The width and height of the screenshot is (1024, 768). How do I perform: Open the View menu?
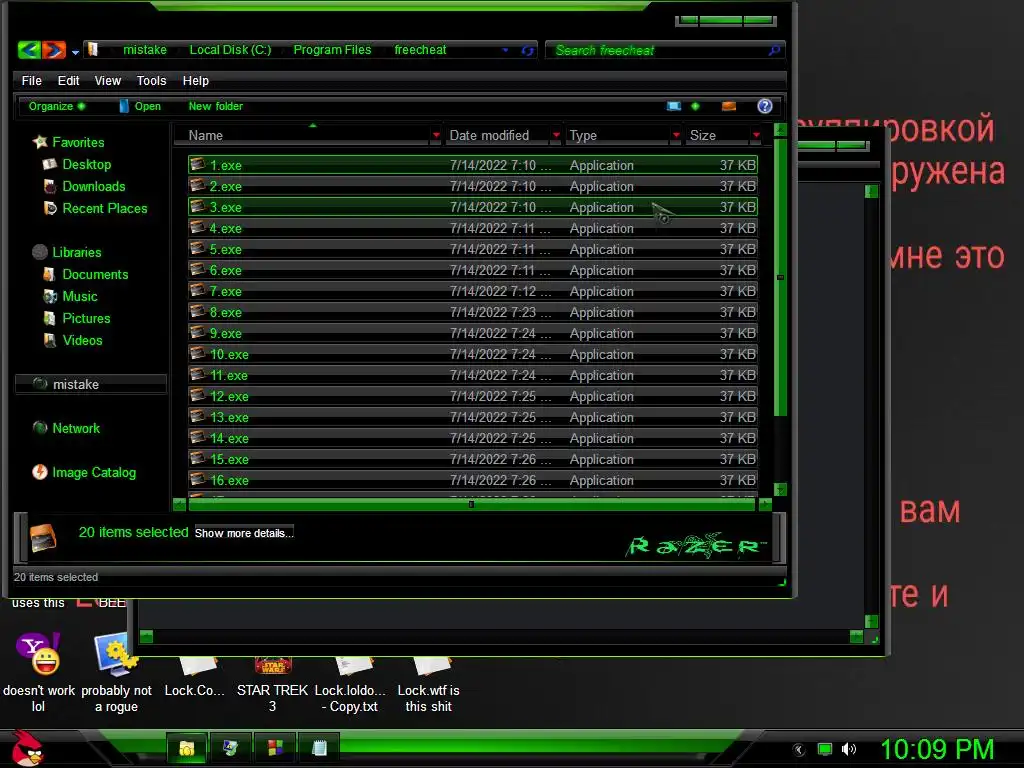coord(108,80)
